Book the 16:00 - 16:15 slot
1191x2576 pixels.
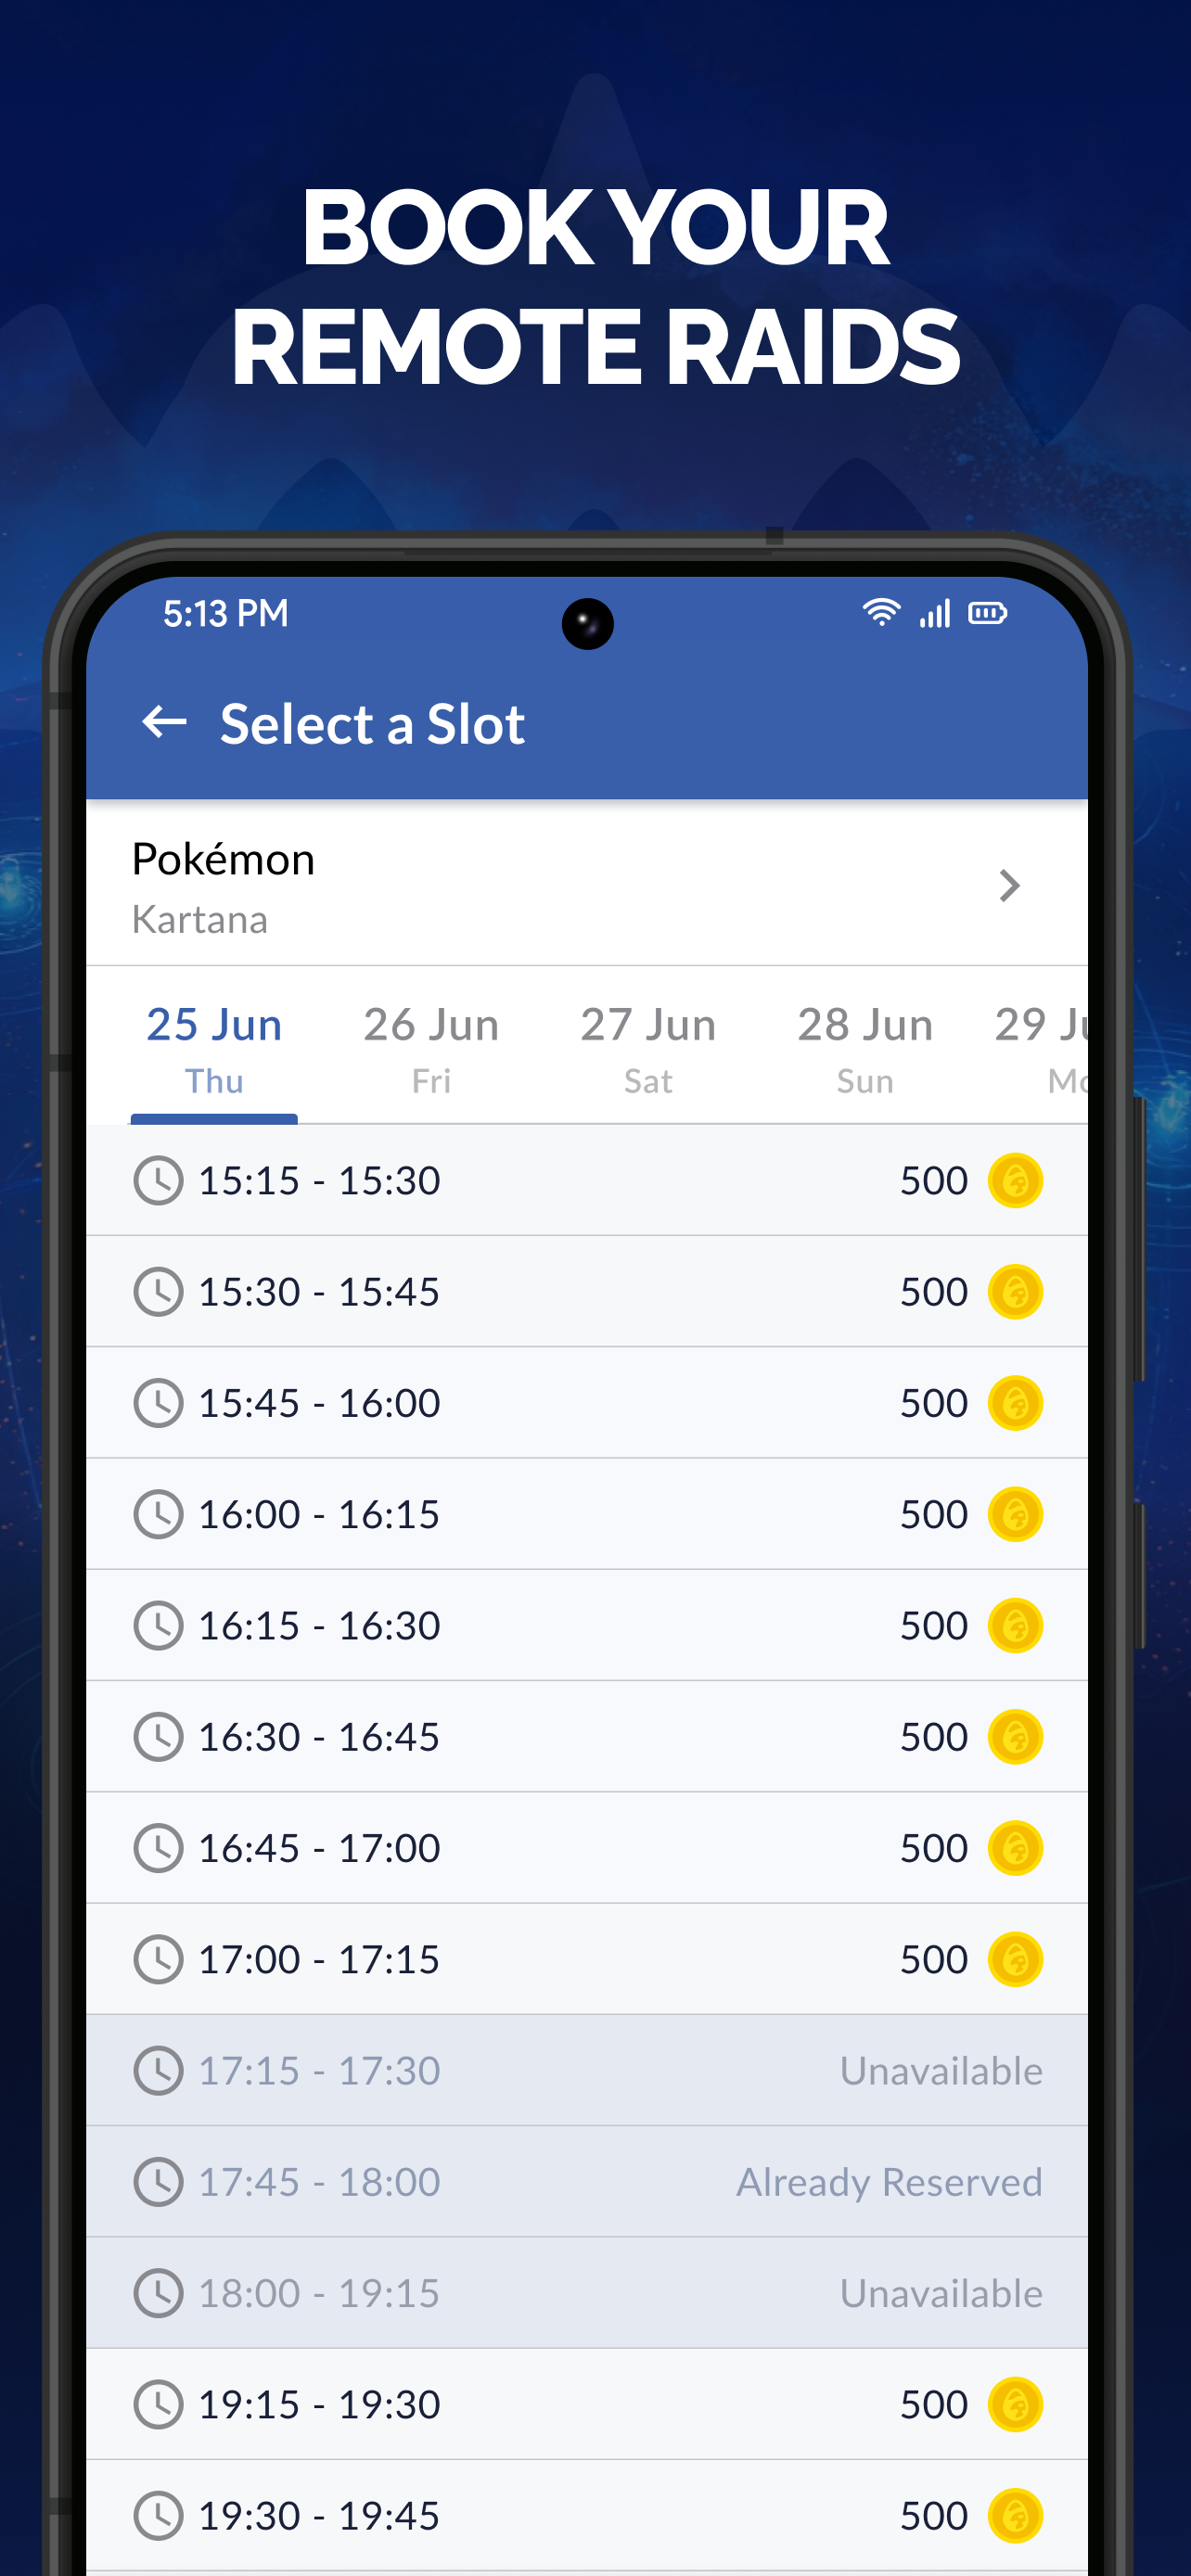coord(587,1514)
